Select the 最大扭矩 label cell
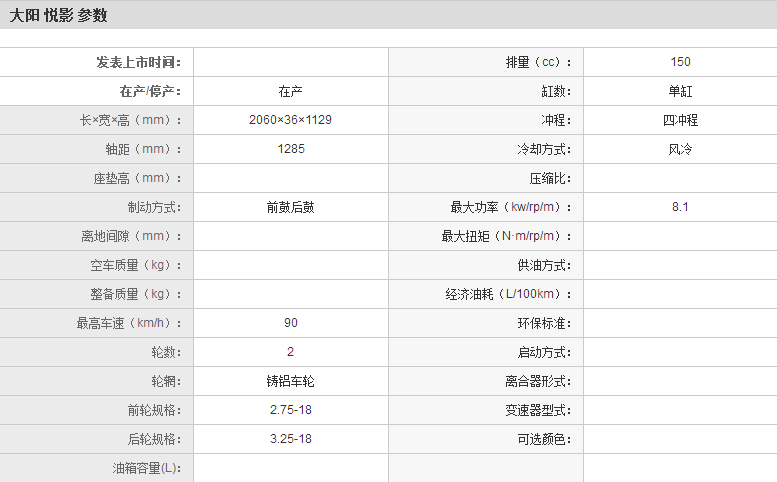The width and height of the screenshot is (777, 482). 509,236
